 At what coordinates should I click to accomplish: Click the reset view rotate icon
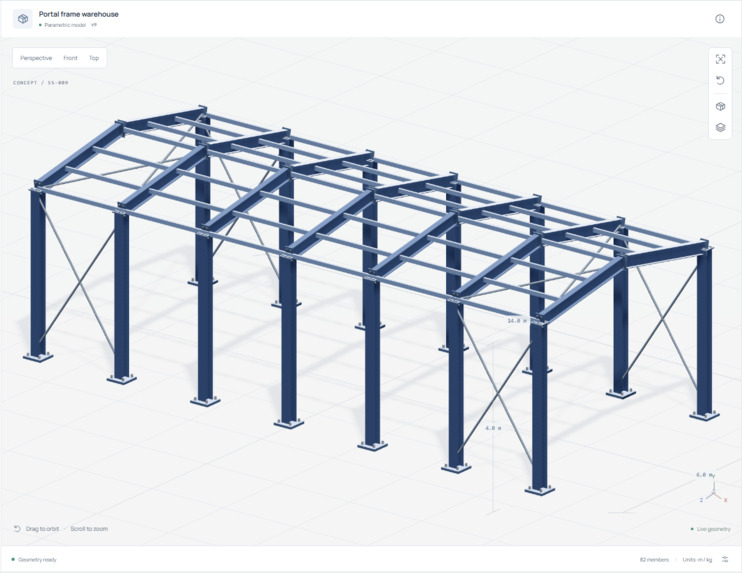coord(720,80)
